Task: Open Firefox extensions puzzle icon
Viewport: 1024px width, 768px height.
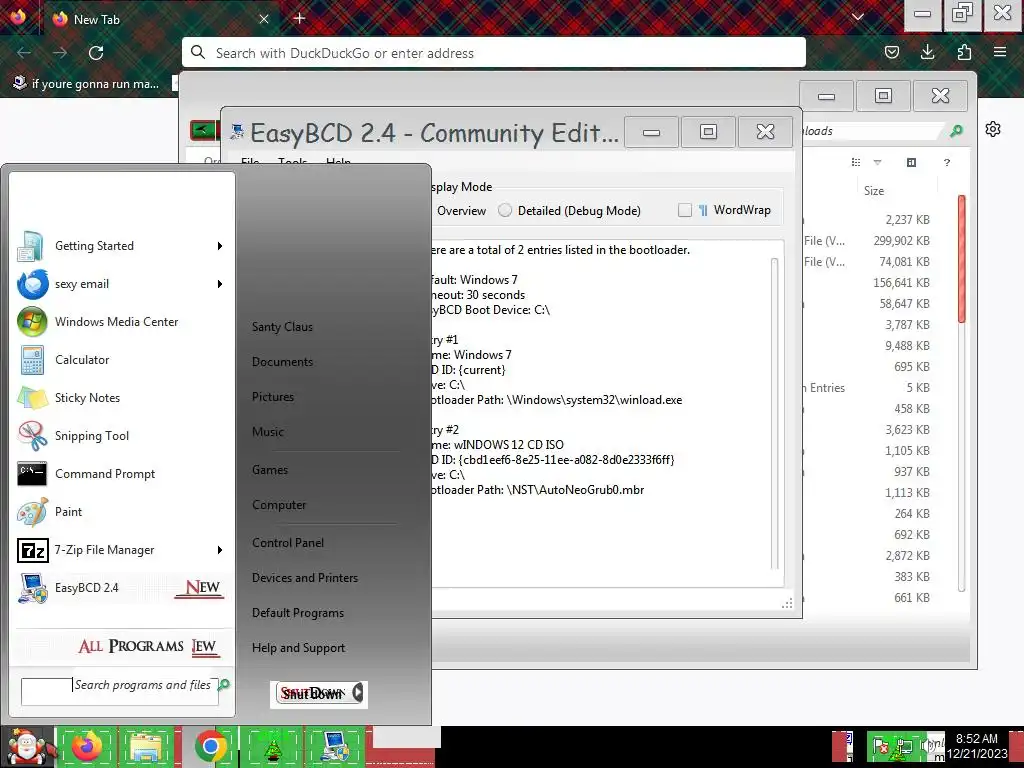Action: [x=964, y=52]
